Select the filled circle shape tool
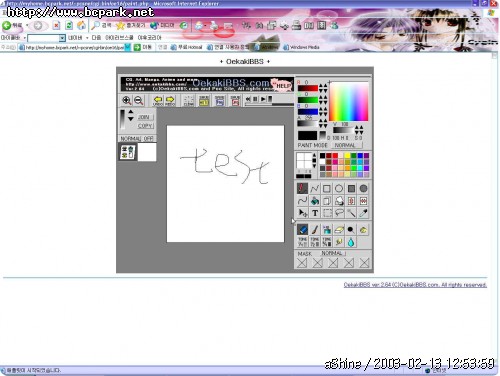The height and width of the screenshot is (376, 500). (x=363, y=189)
